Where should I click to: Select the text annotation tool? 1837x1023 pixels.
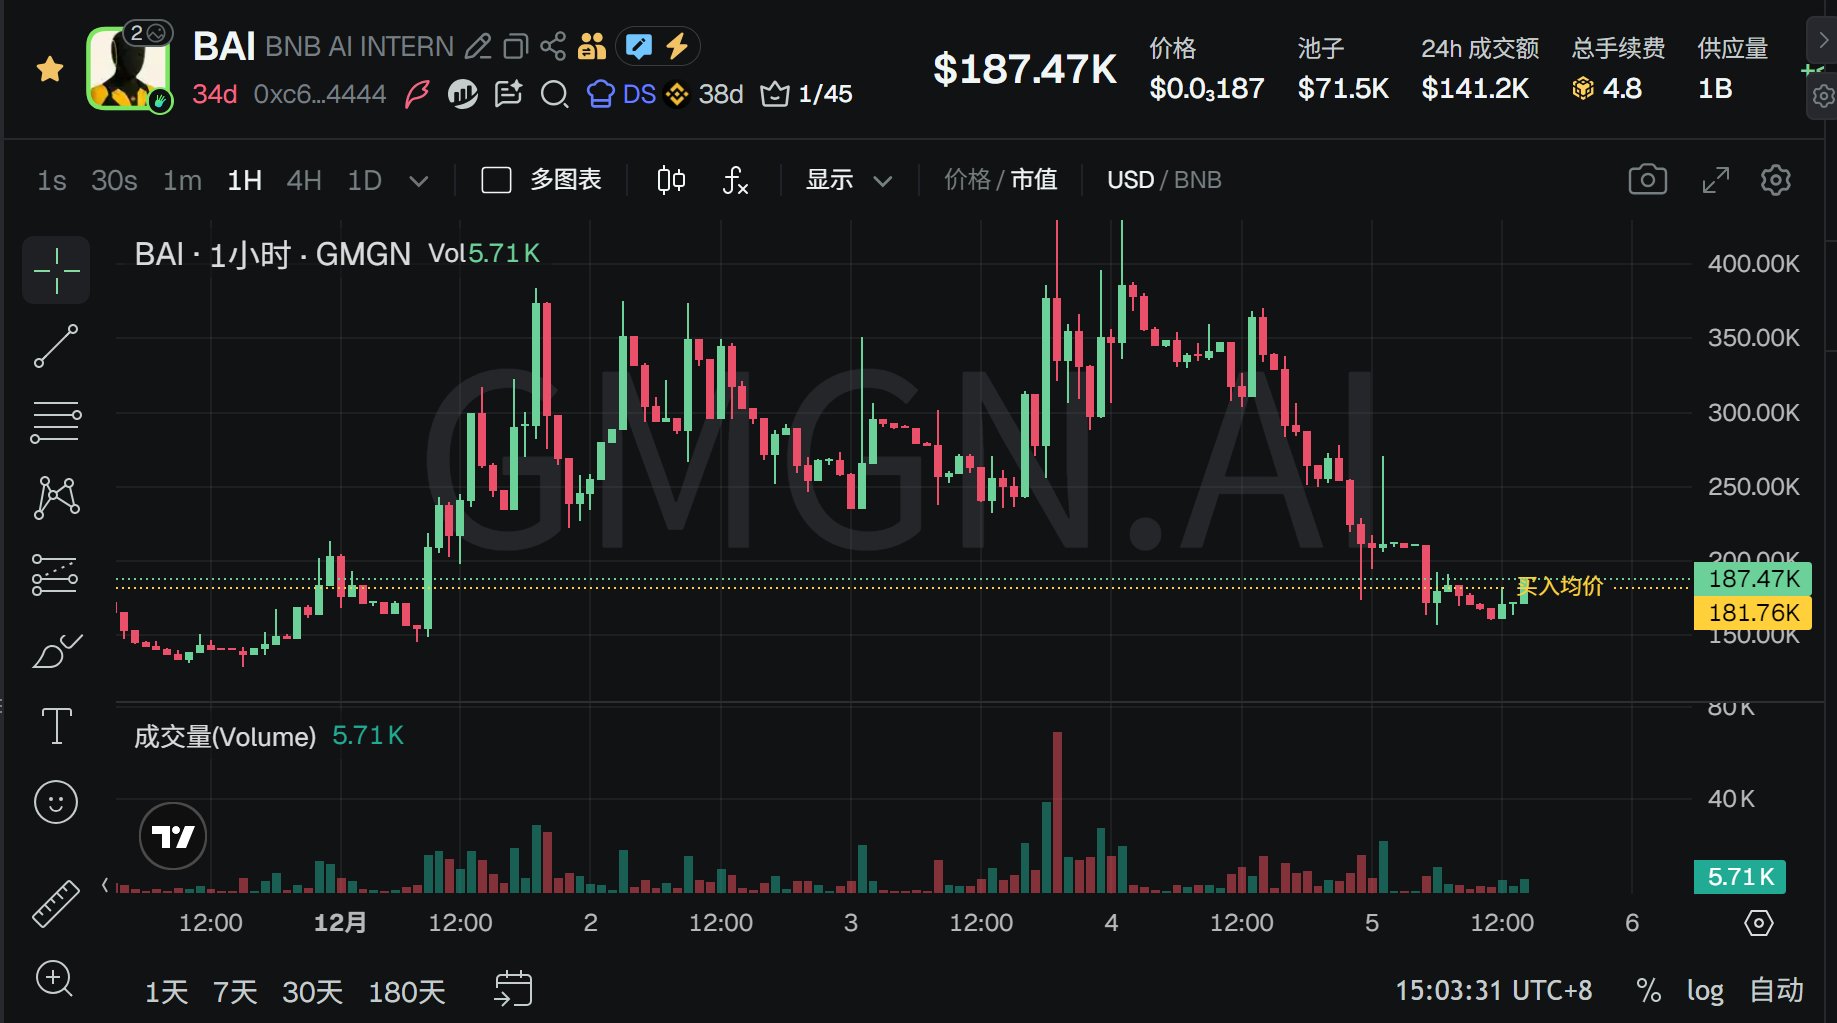coord(56,726)
